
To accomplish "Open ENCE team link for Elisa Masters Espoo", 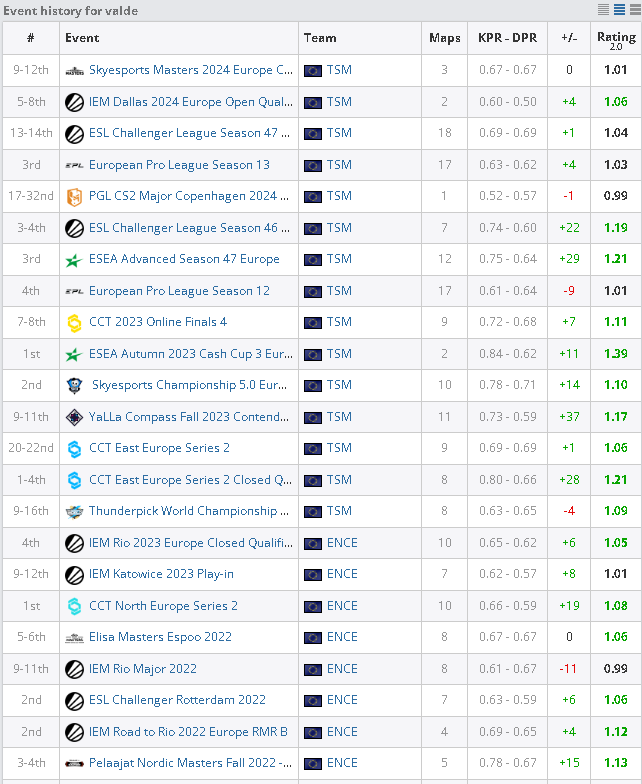I will tap(342, 637).
